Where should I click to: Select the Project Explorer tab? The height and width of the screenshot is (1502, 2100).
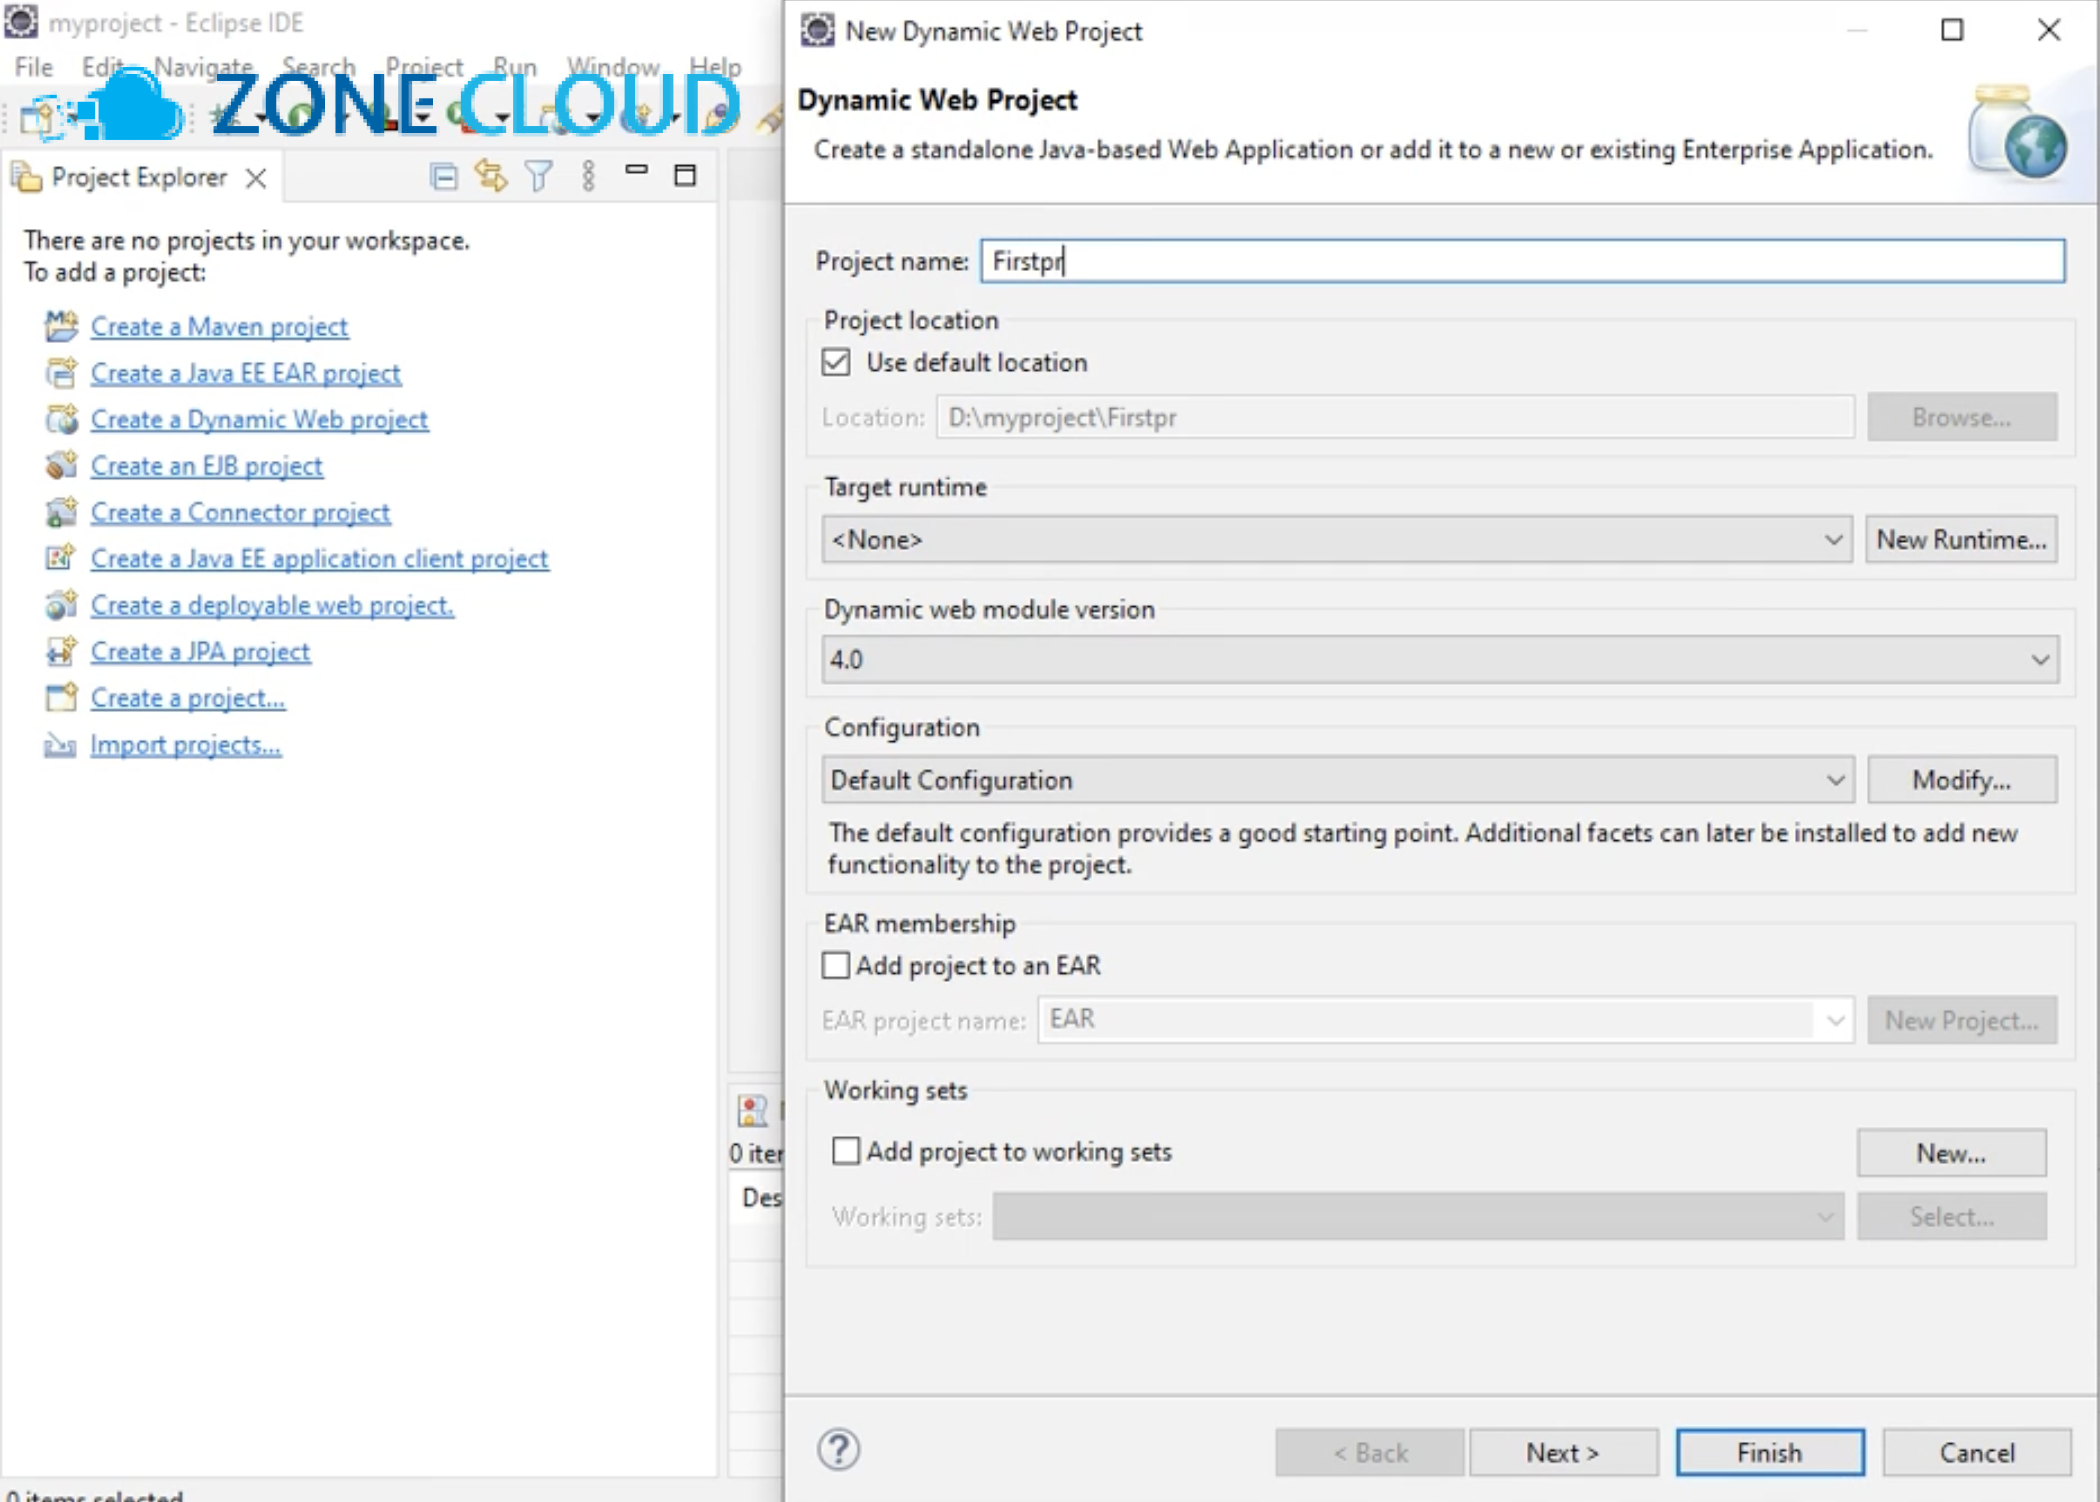pos(139,177)
